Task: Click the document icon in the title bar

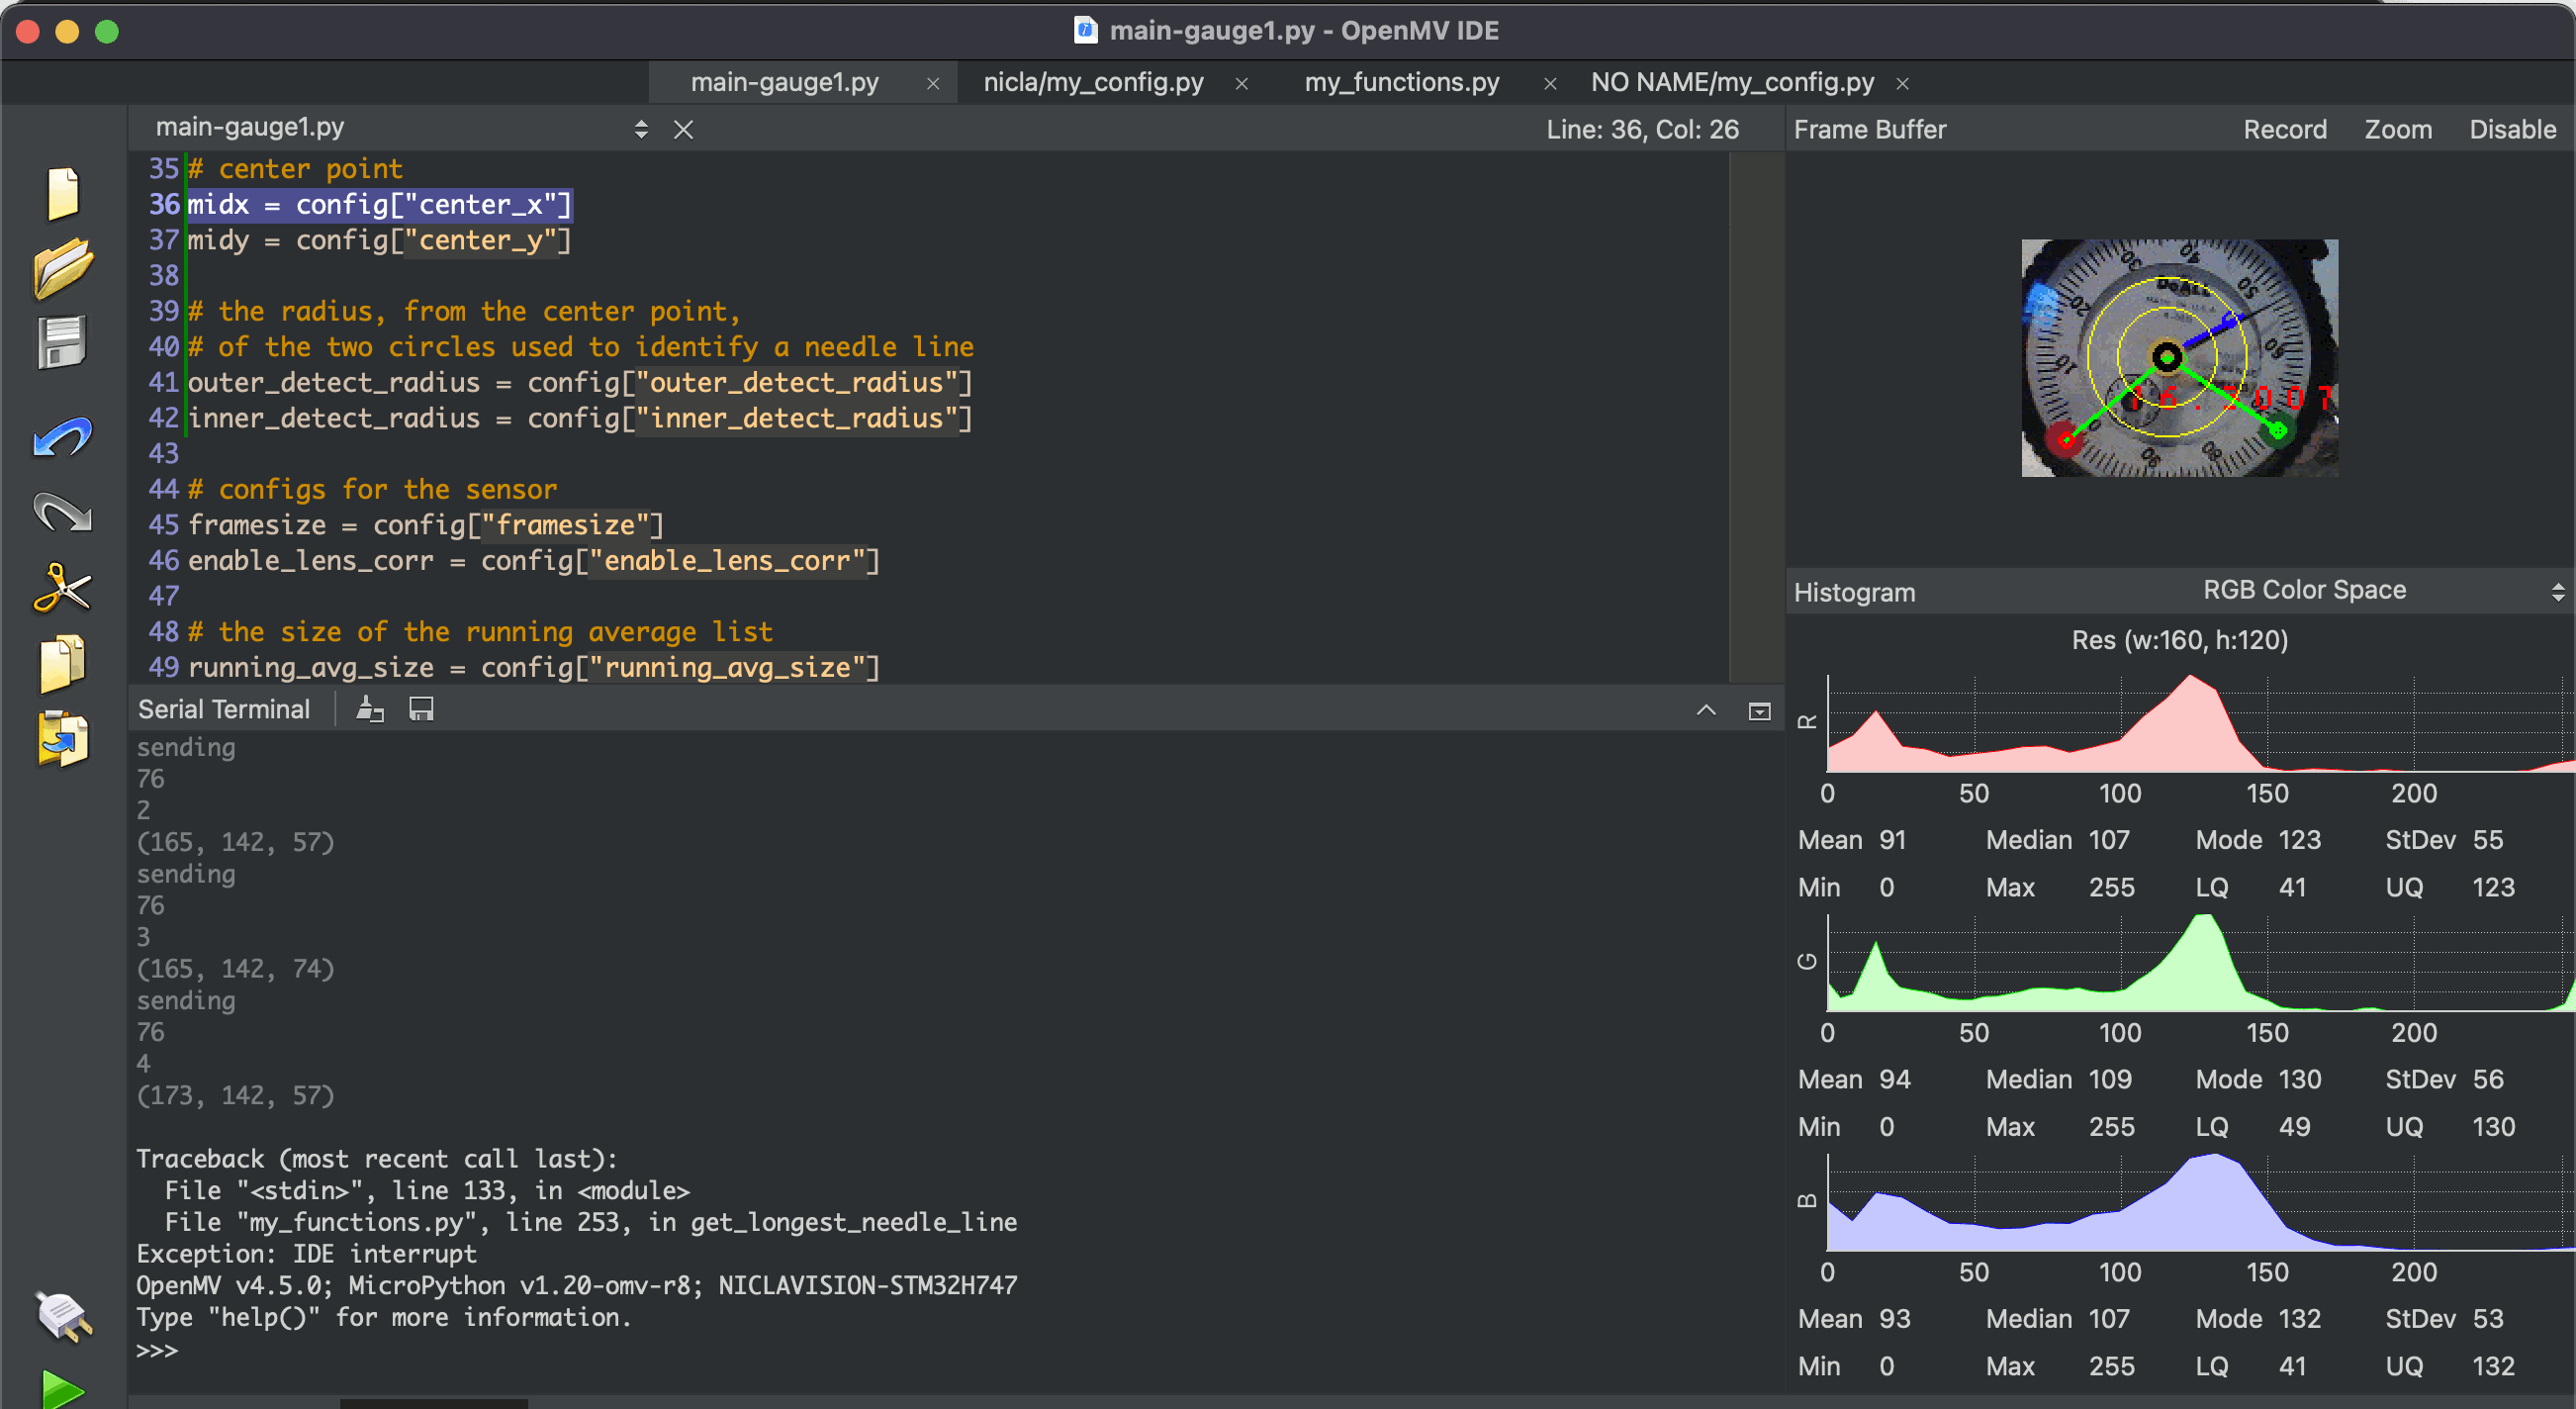Action: 1084,30
